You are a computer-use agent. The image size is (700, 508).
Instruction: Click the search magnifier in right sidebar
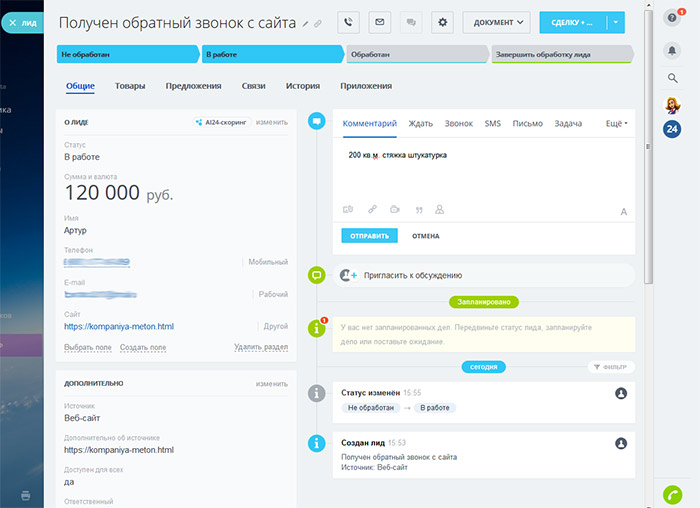(672, 78)
